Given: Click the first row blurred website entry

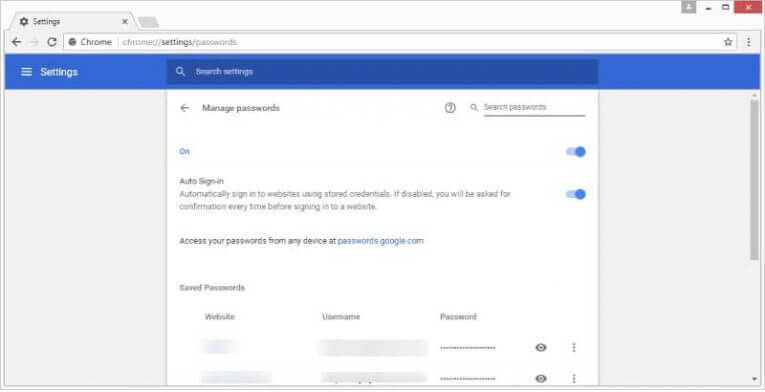Looking at the screenshot, I should 221,347.
